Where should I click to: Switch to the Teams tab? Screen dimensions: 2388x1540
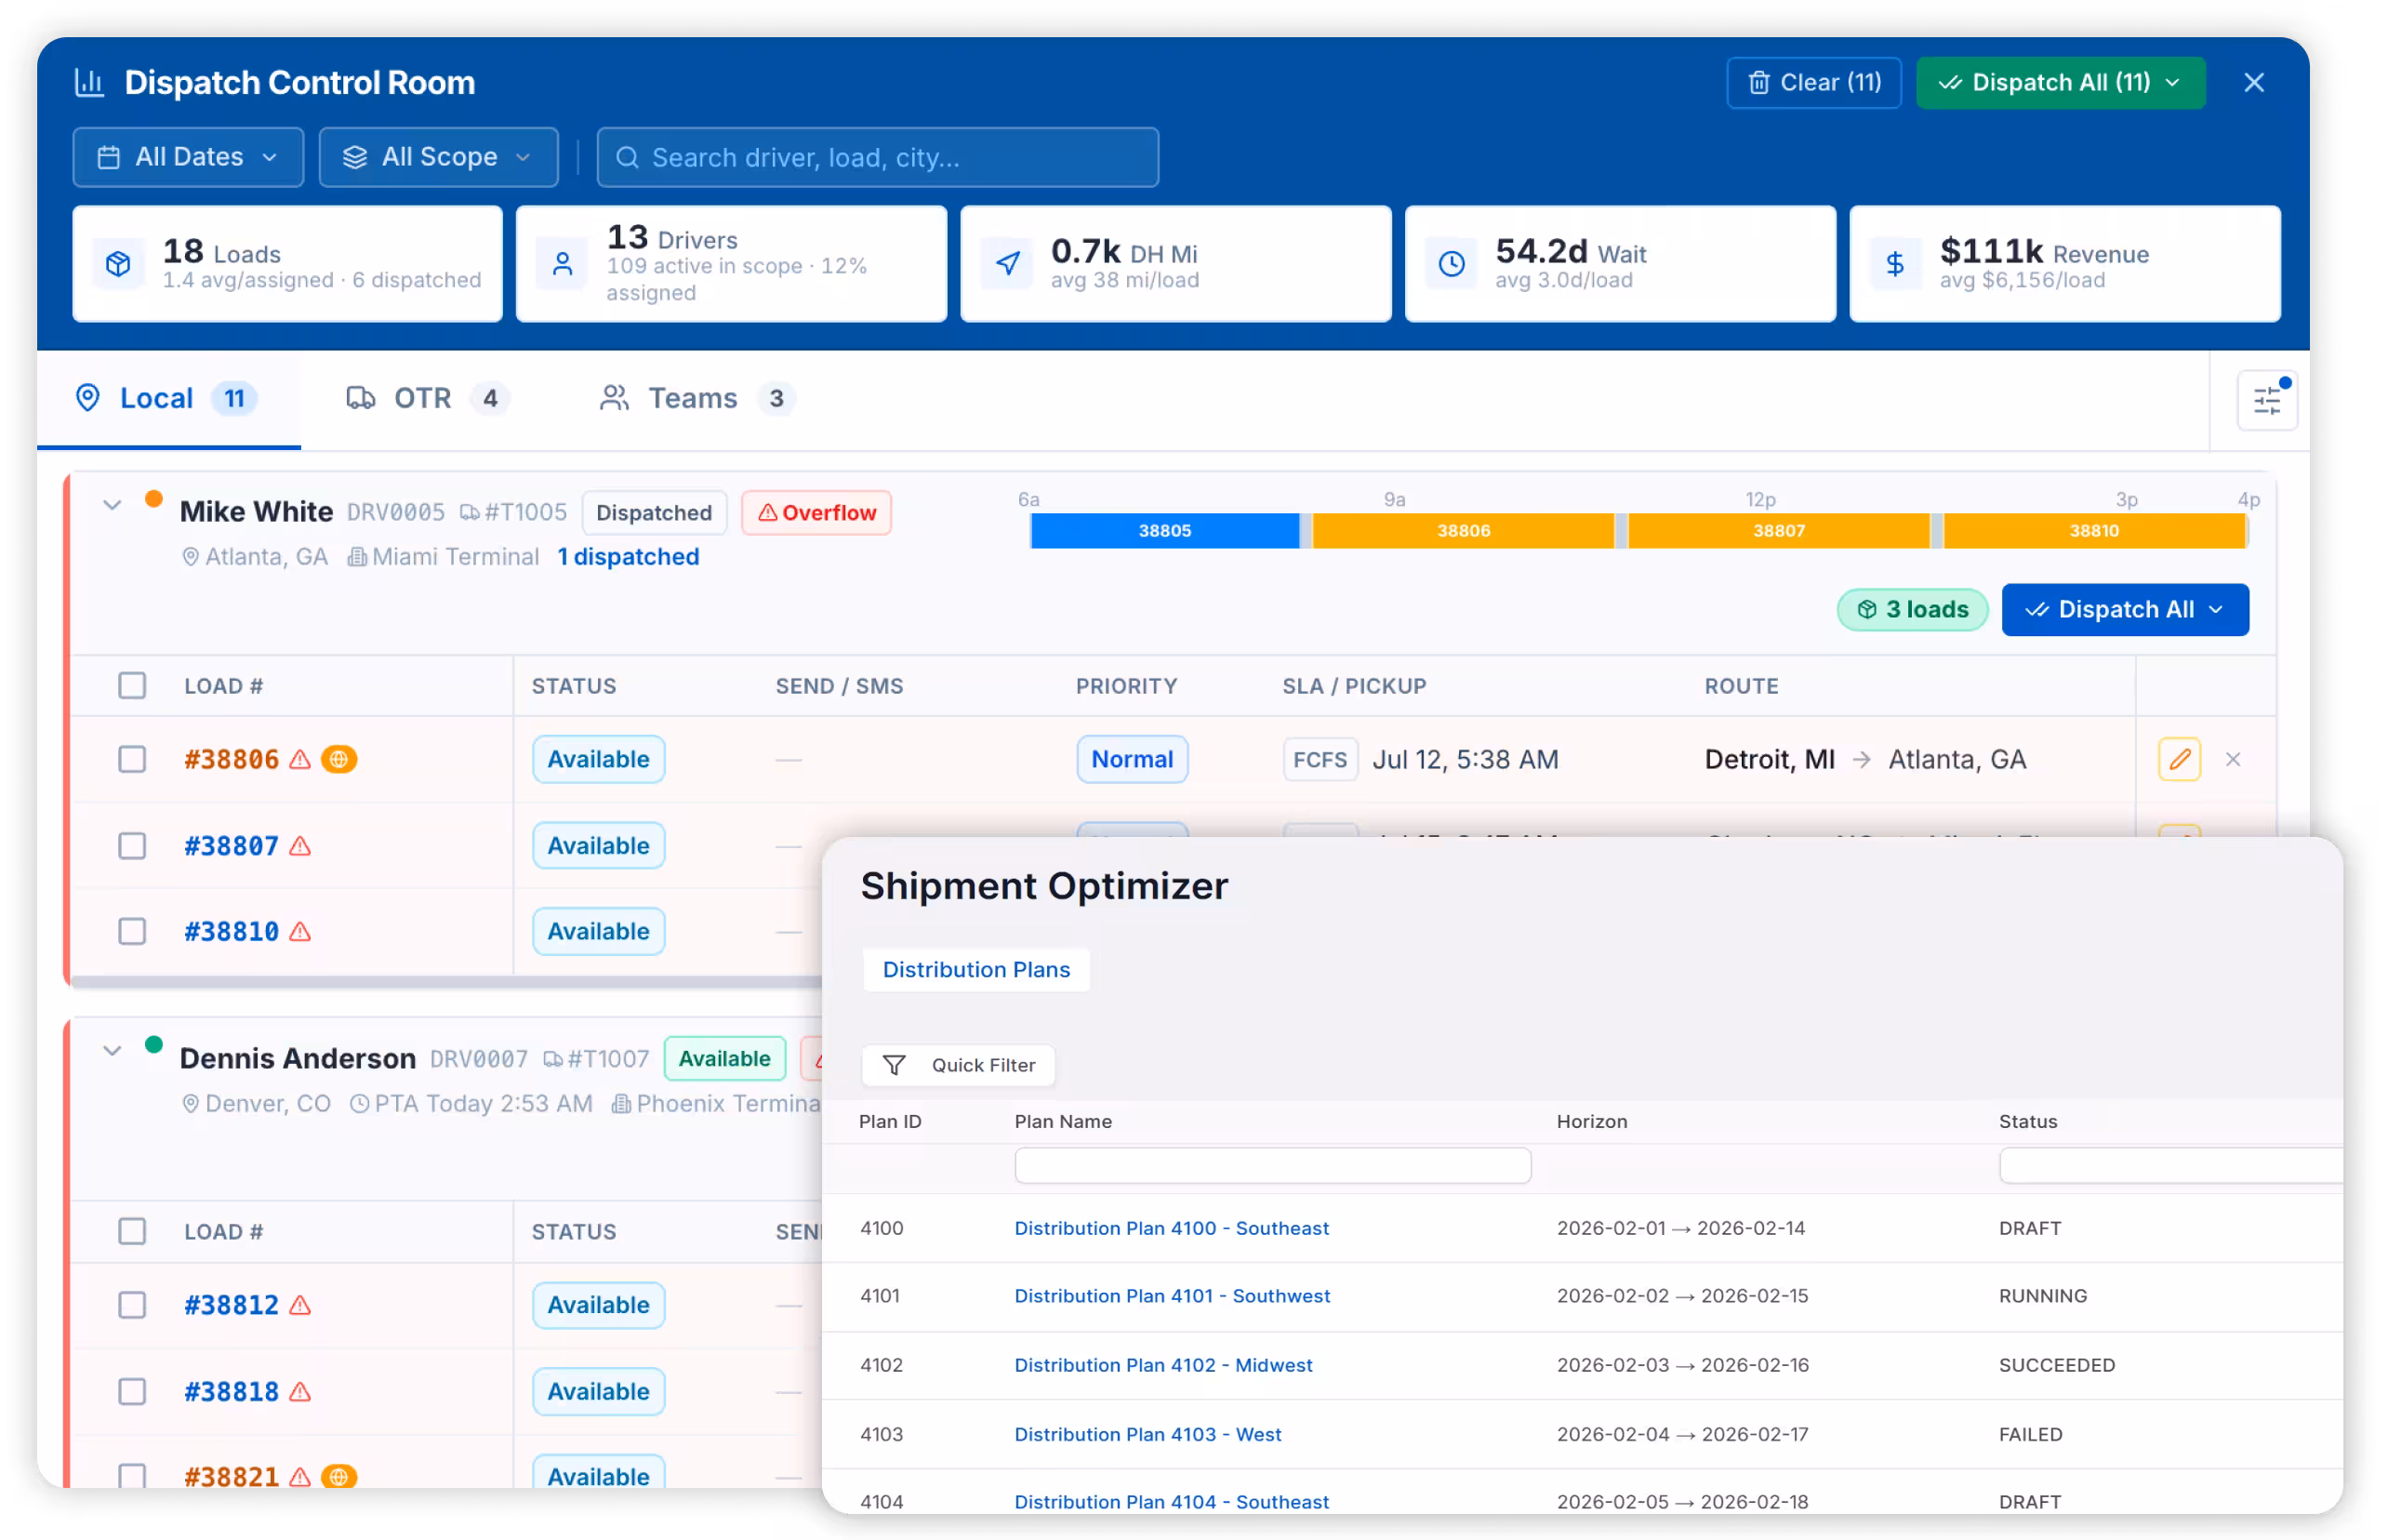(698, 399)
